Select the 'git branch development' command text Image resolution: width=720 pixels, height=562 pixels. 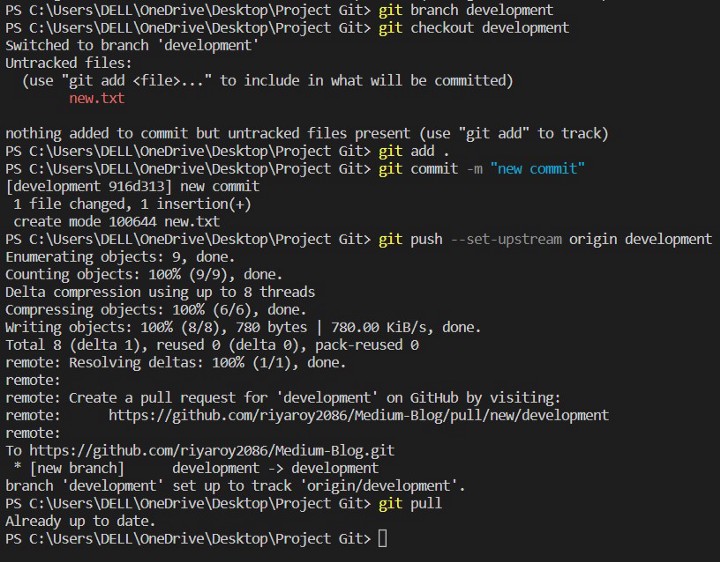point(466,10)
